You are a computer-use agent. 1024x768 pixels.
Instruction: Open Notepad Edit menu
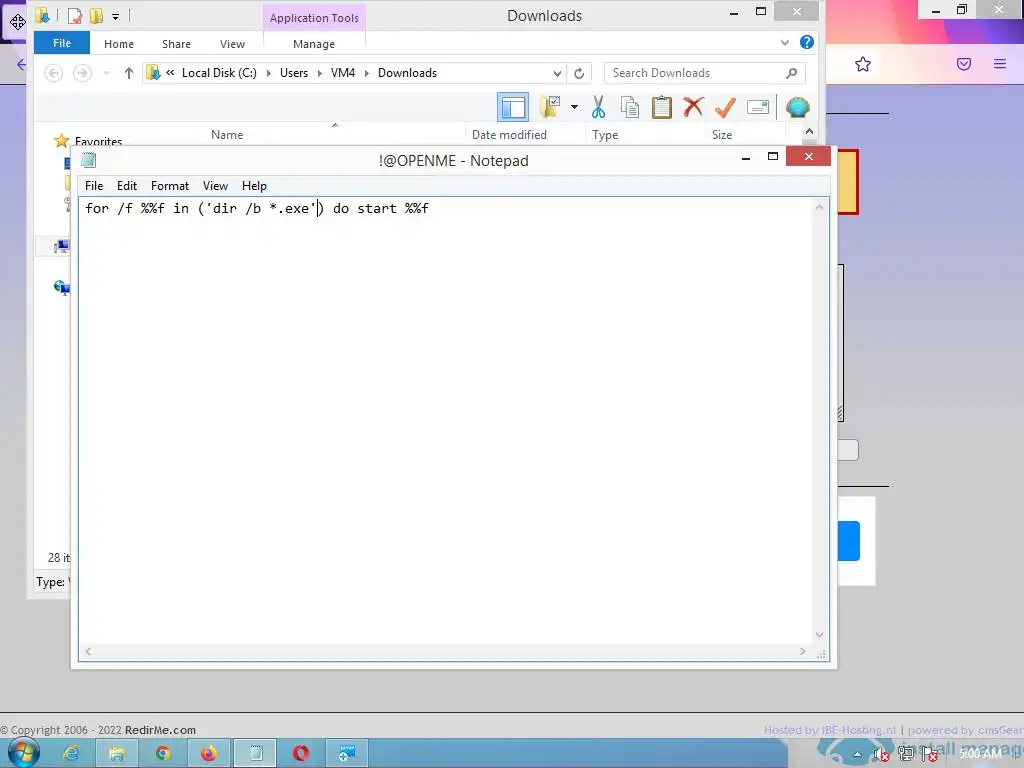coord(127,186)
